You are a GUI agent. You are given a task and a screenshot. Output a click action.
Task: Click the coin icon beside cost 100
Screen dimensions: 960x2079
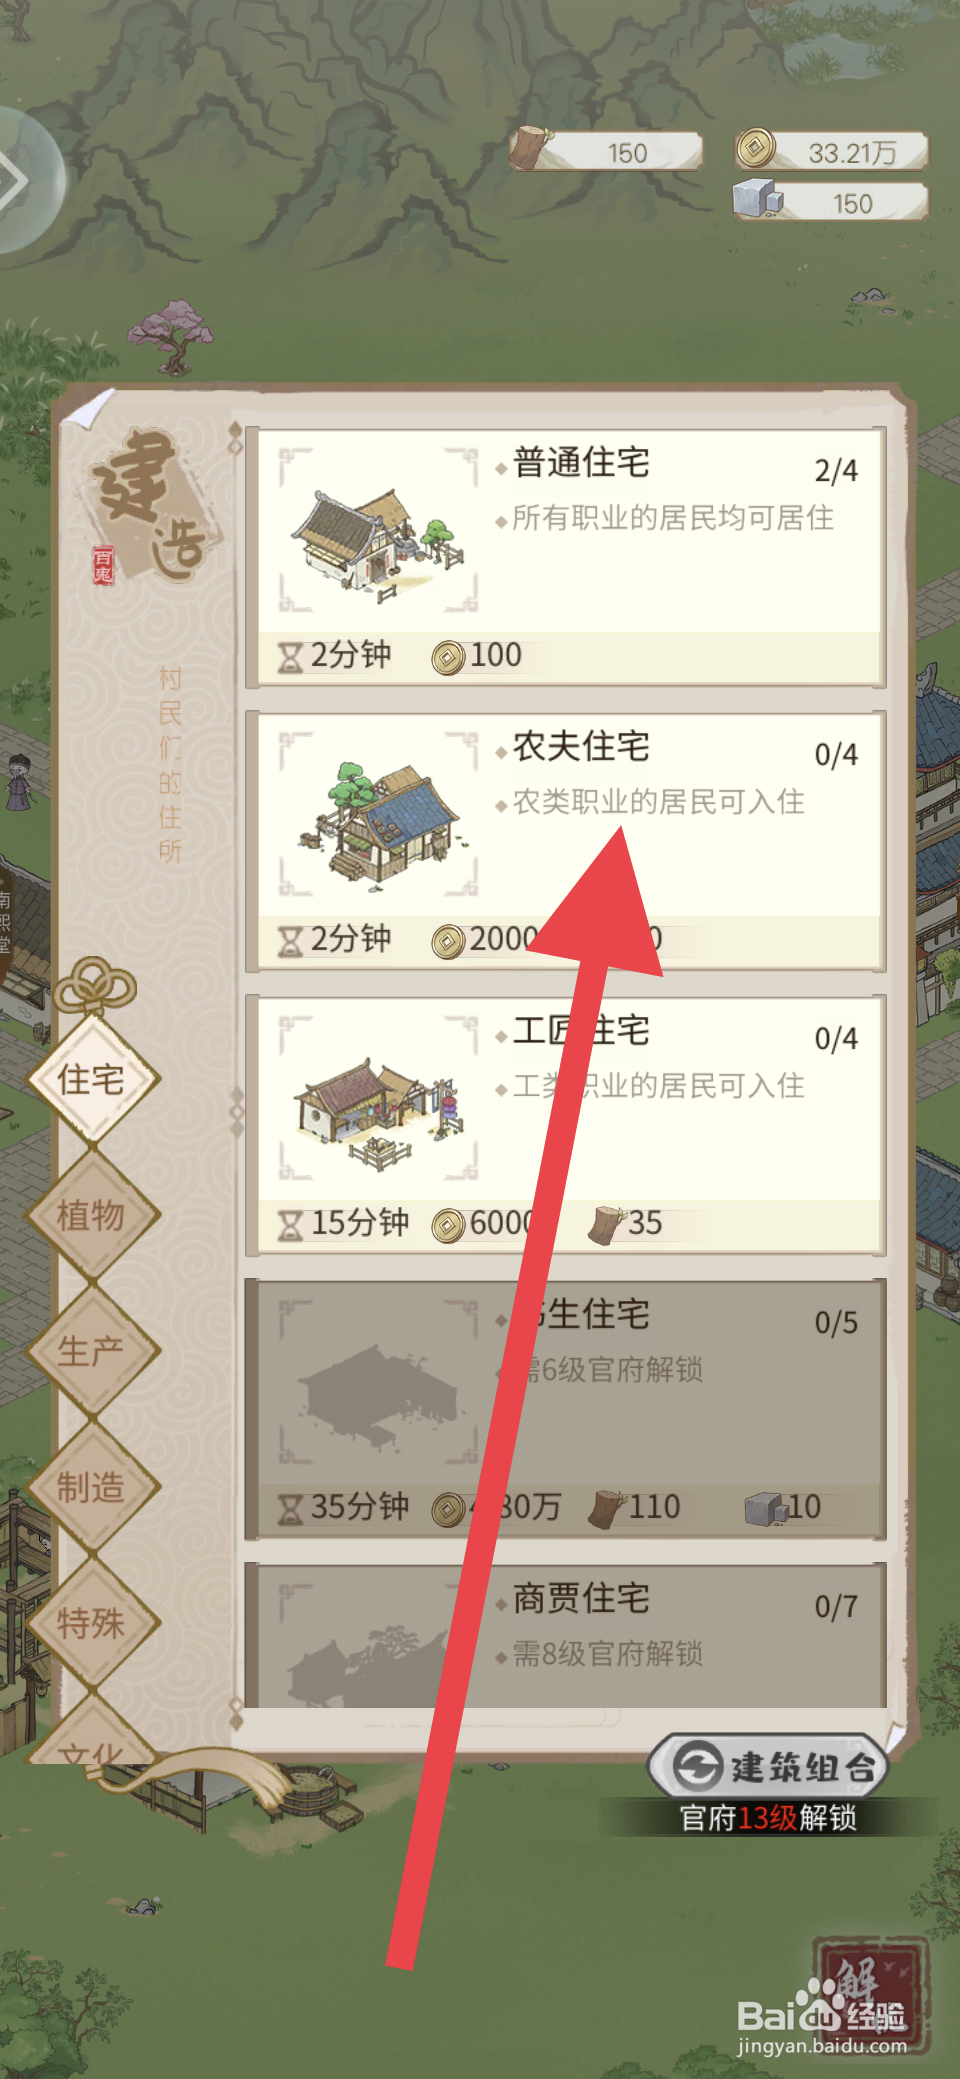click(448, 657)
